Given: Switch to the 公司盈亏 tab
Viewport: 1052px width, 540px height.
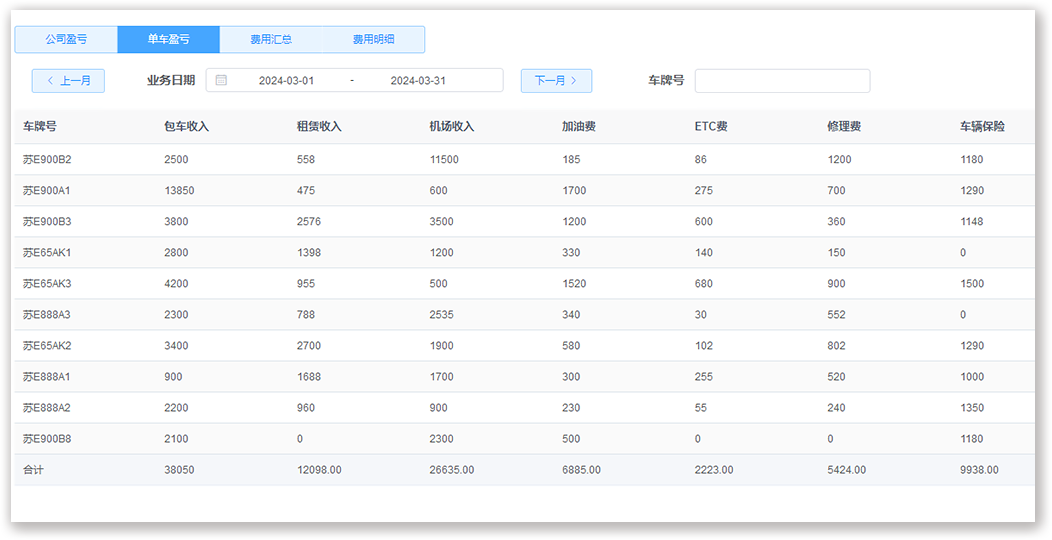Looking at the screenshot, I should (66, 40).
